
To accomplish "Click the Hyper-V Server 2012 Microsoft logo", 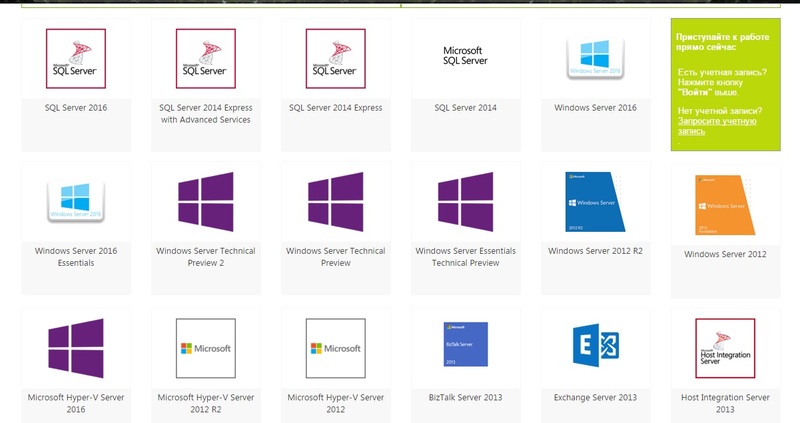I will pos(336,349).
